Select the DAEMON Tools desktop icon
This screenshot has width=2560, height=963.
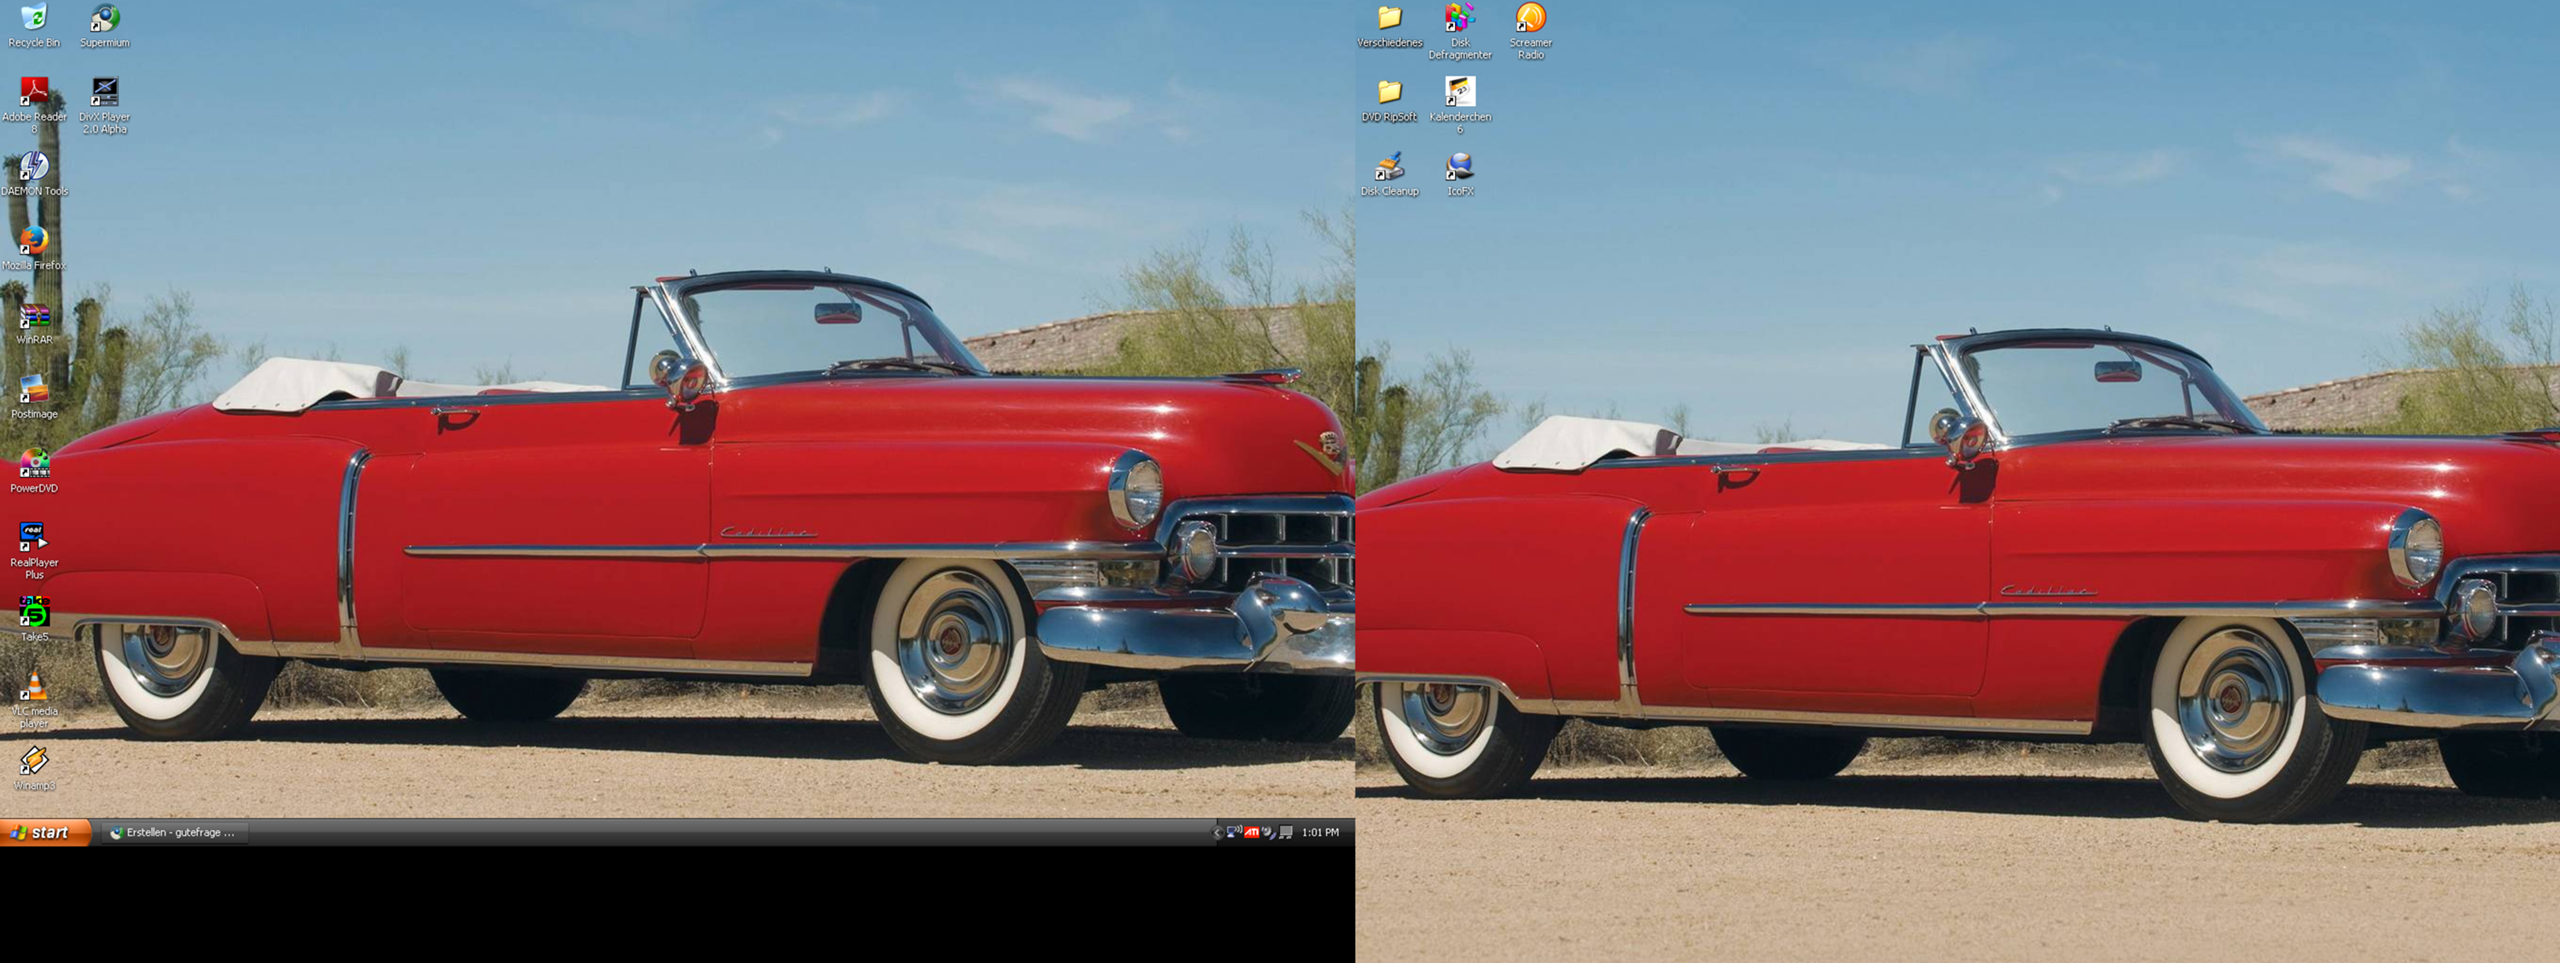point(34,174)
